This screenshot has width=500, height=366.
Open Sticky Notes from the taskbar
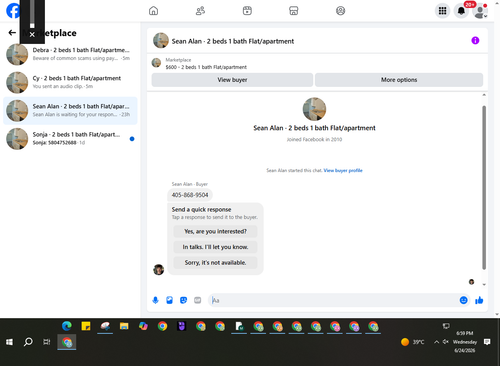click(x=86, y=326)
